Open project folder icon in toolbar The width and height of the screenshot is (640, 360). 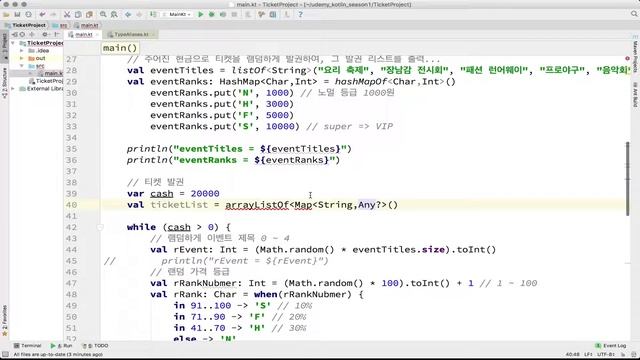point(6,14)
